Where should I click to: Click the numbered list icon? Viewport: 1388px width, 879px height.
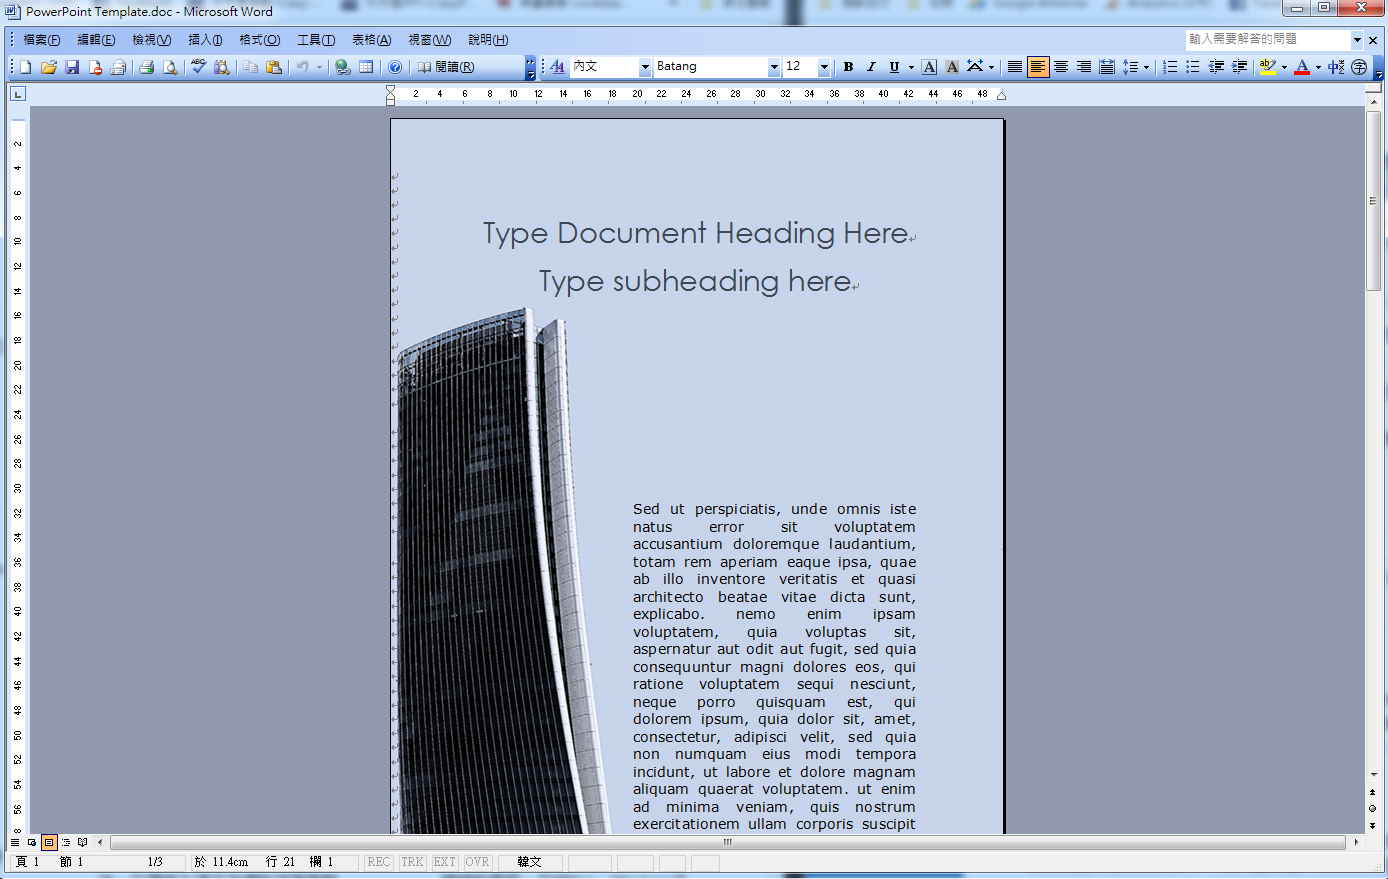(x=1170, y=67)
